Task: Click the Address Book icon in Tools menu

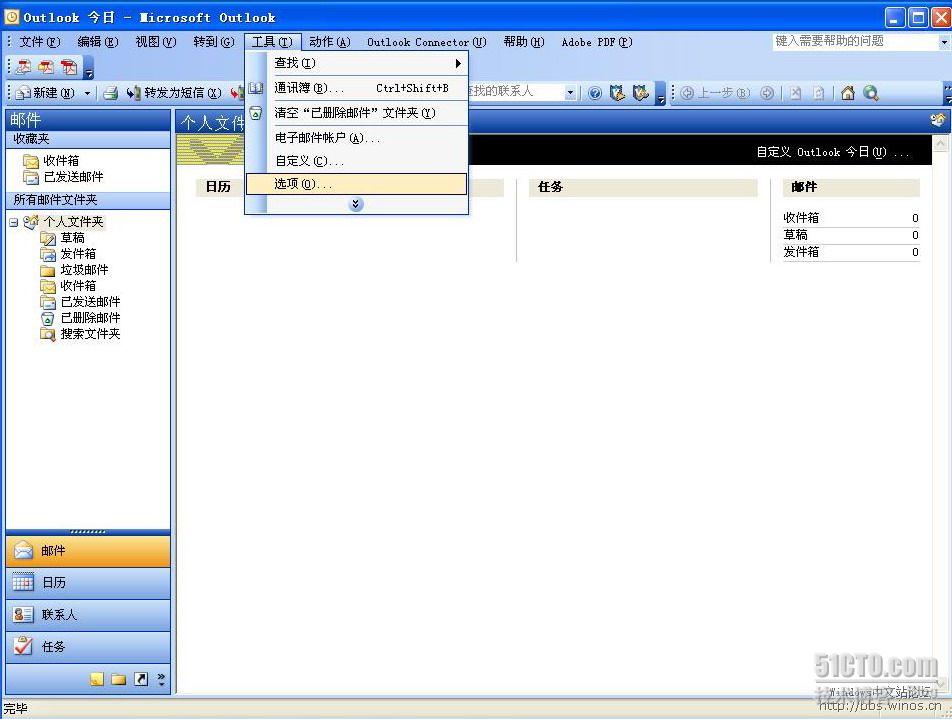Action: click(x=256, y=89)
